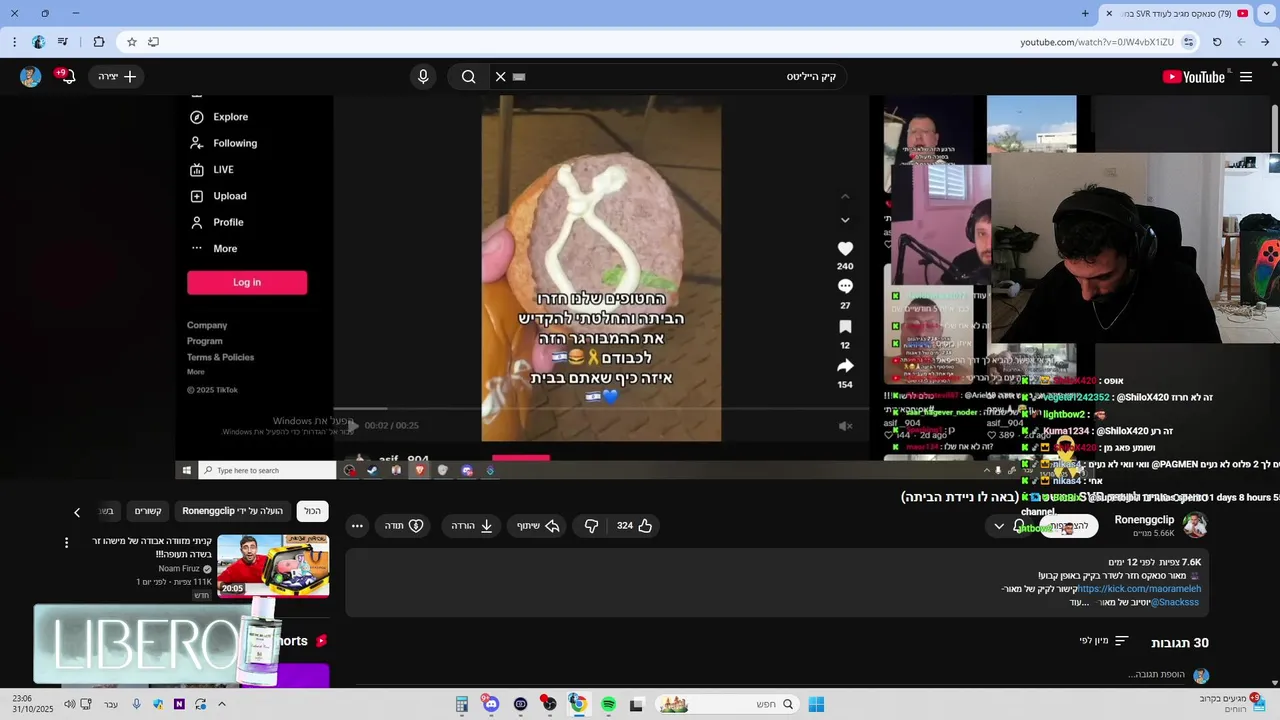Click TikTok bookmark icon with 12
1280x720 pixels.
click(x=845, y=327)
